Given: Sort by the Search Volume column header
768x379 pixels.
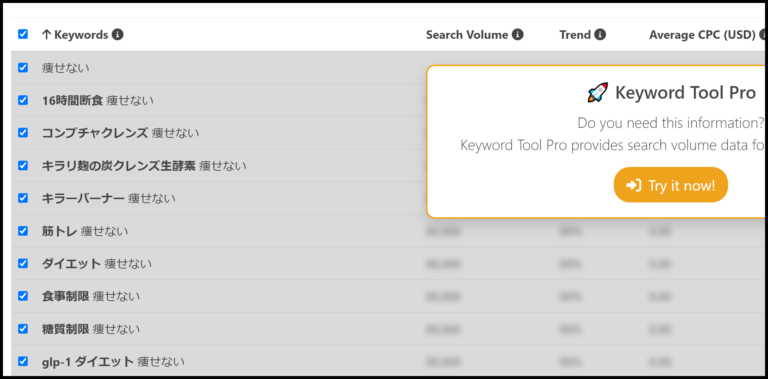Looking at the screenshot, I should [467, 35].
